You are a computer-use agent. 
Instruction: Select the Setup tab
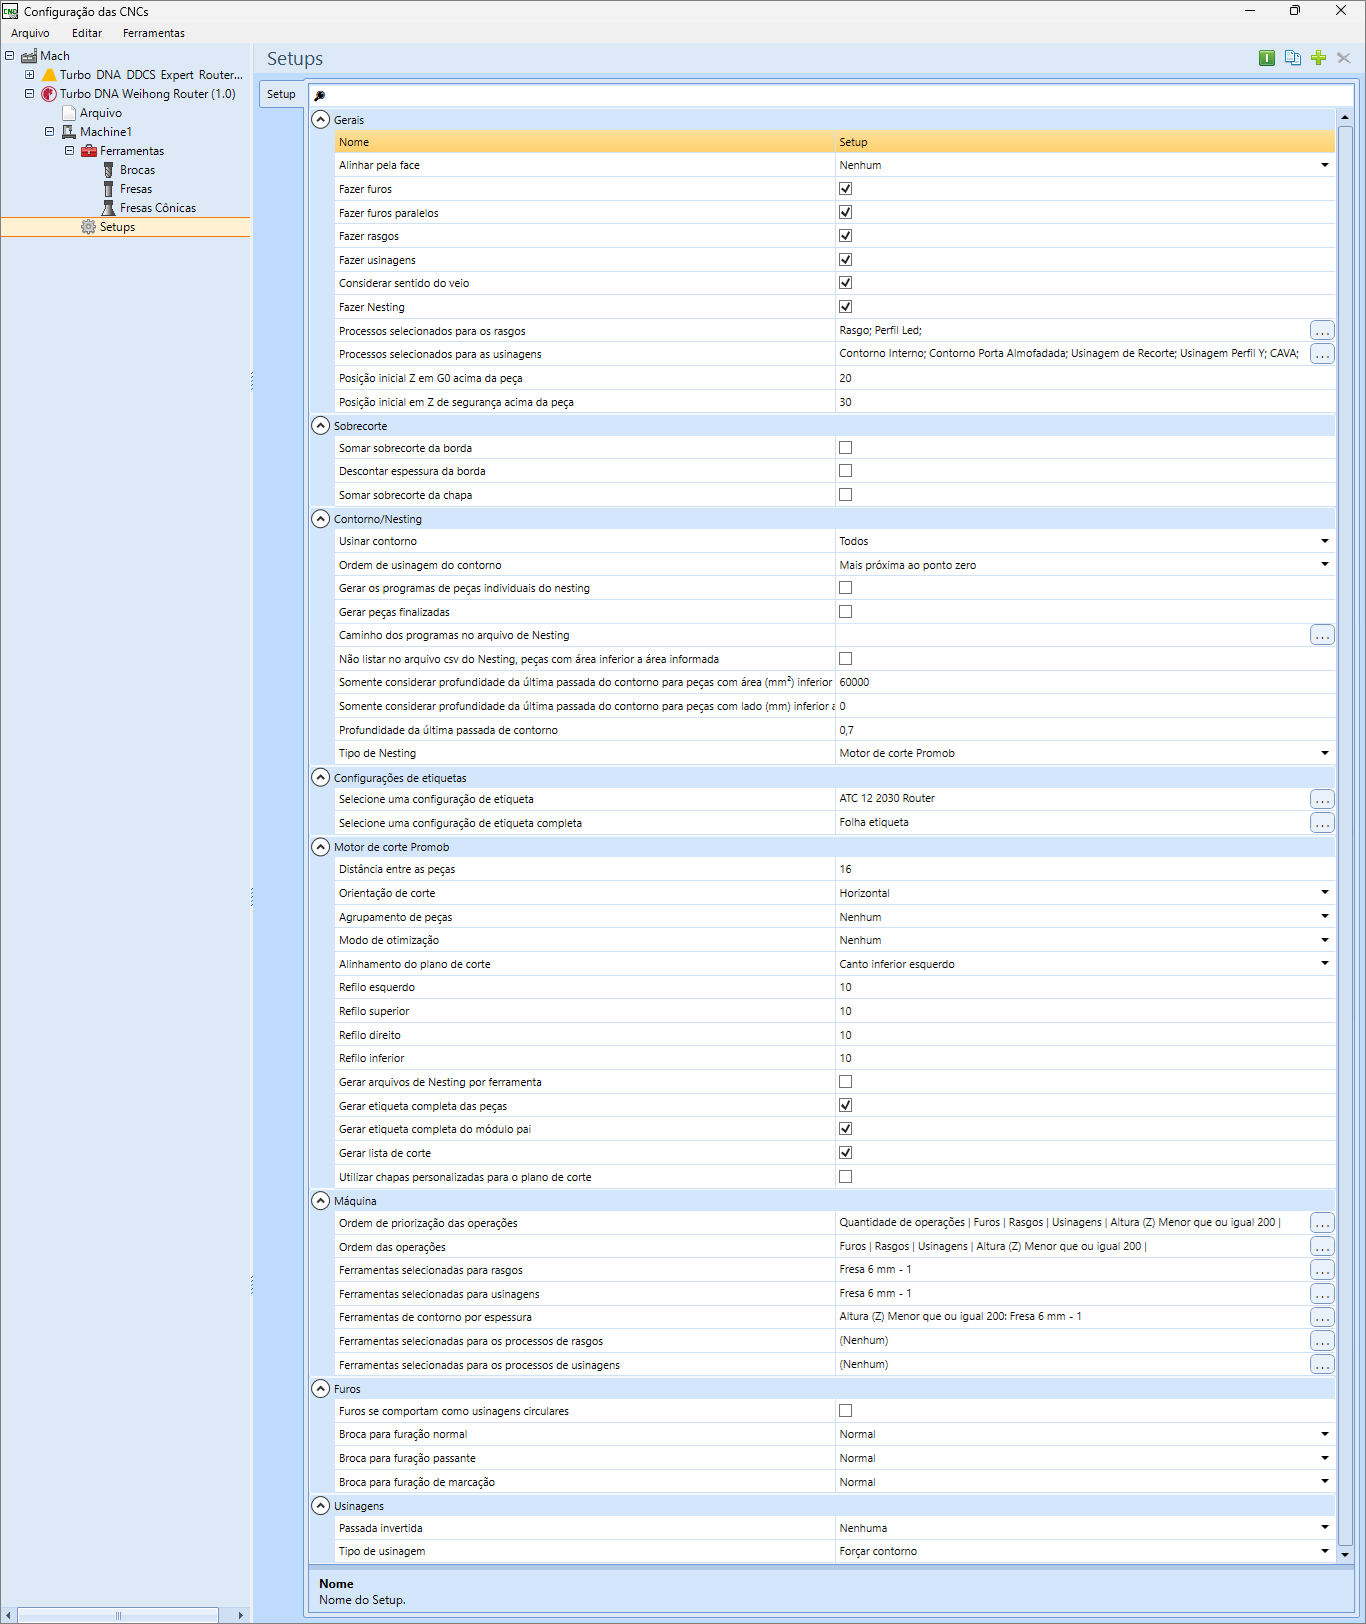pos(281,94)
